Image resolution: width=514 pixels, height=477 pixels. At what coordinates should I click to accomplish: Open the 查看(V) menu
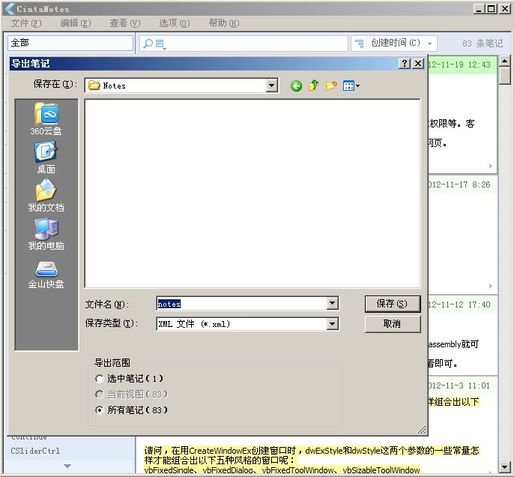click(x=125, y=23)
